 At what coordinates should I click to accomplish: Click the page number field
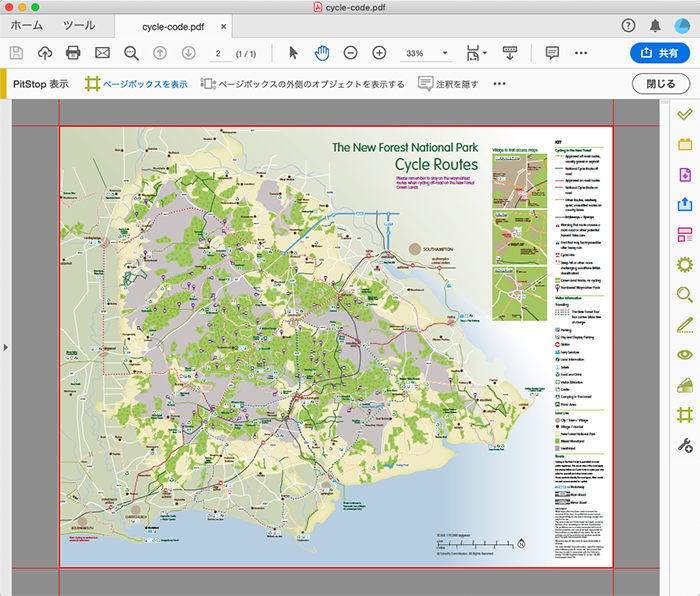(x=220, y=54)
